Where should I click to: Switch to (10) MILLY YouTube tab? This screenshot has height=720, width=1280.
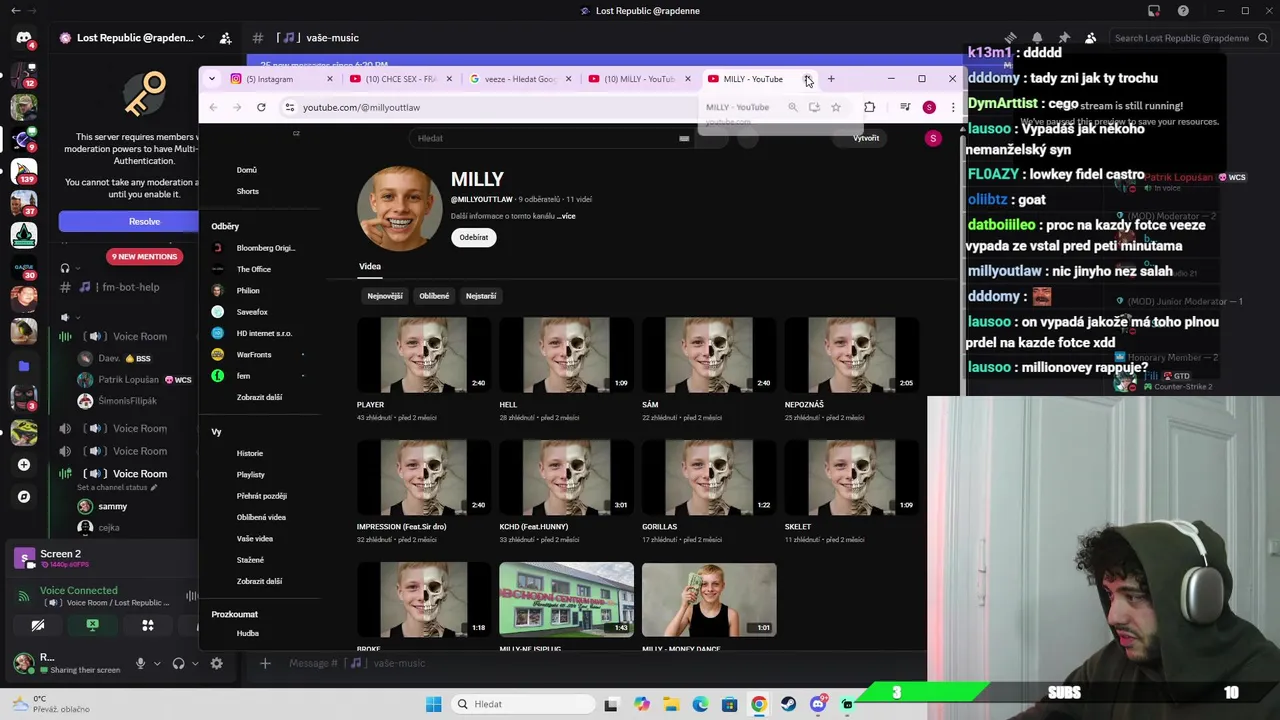(640, 79)
